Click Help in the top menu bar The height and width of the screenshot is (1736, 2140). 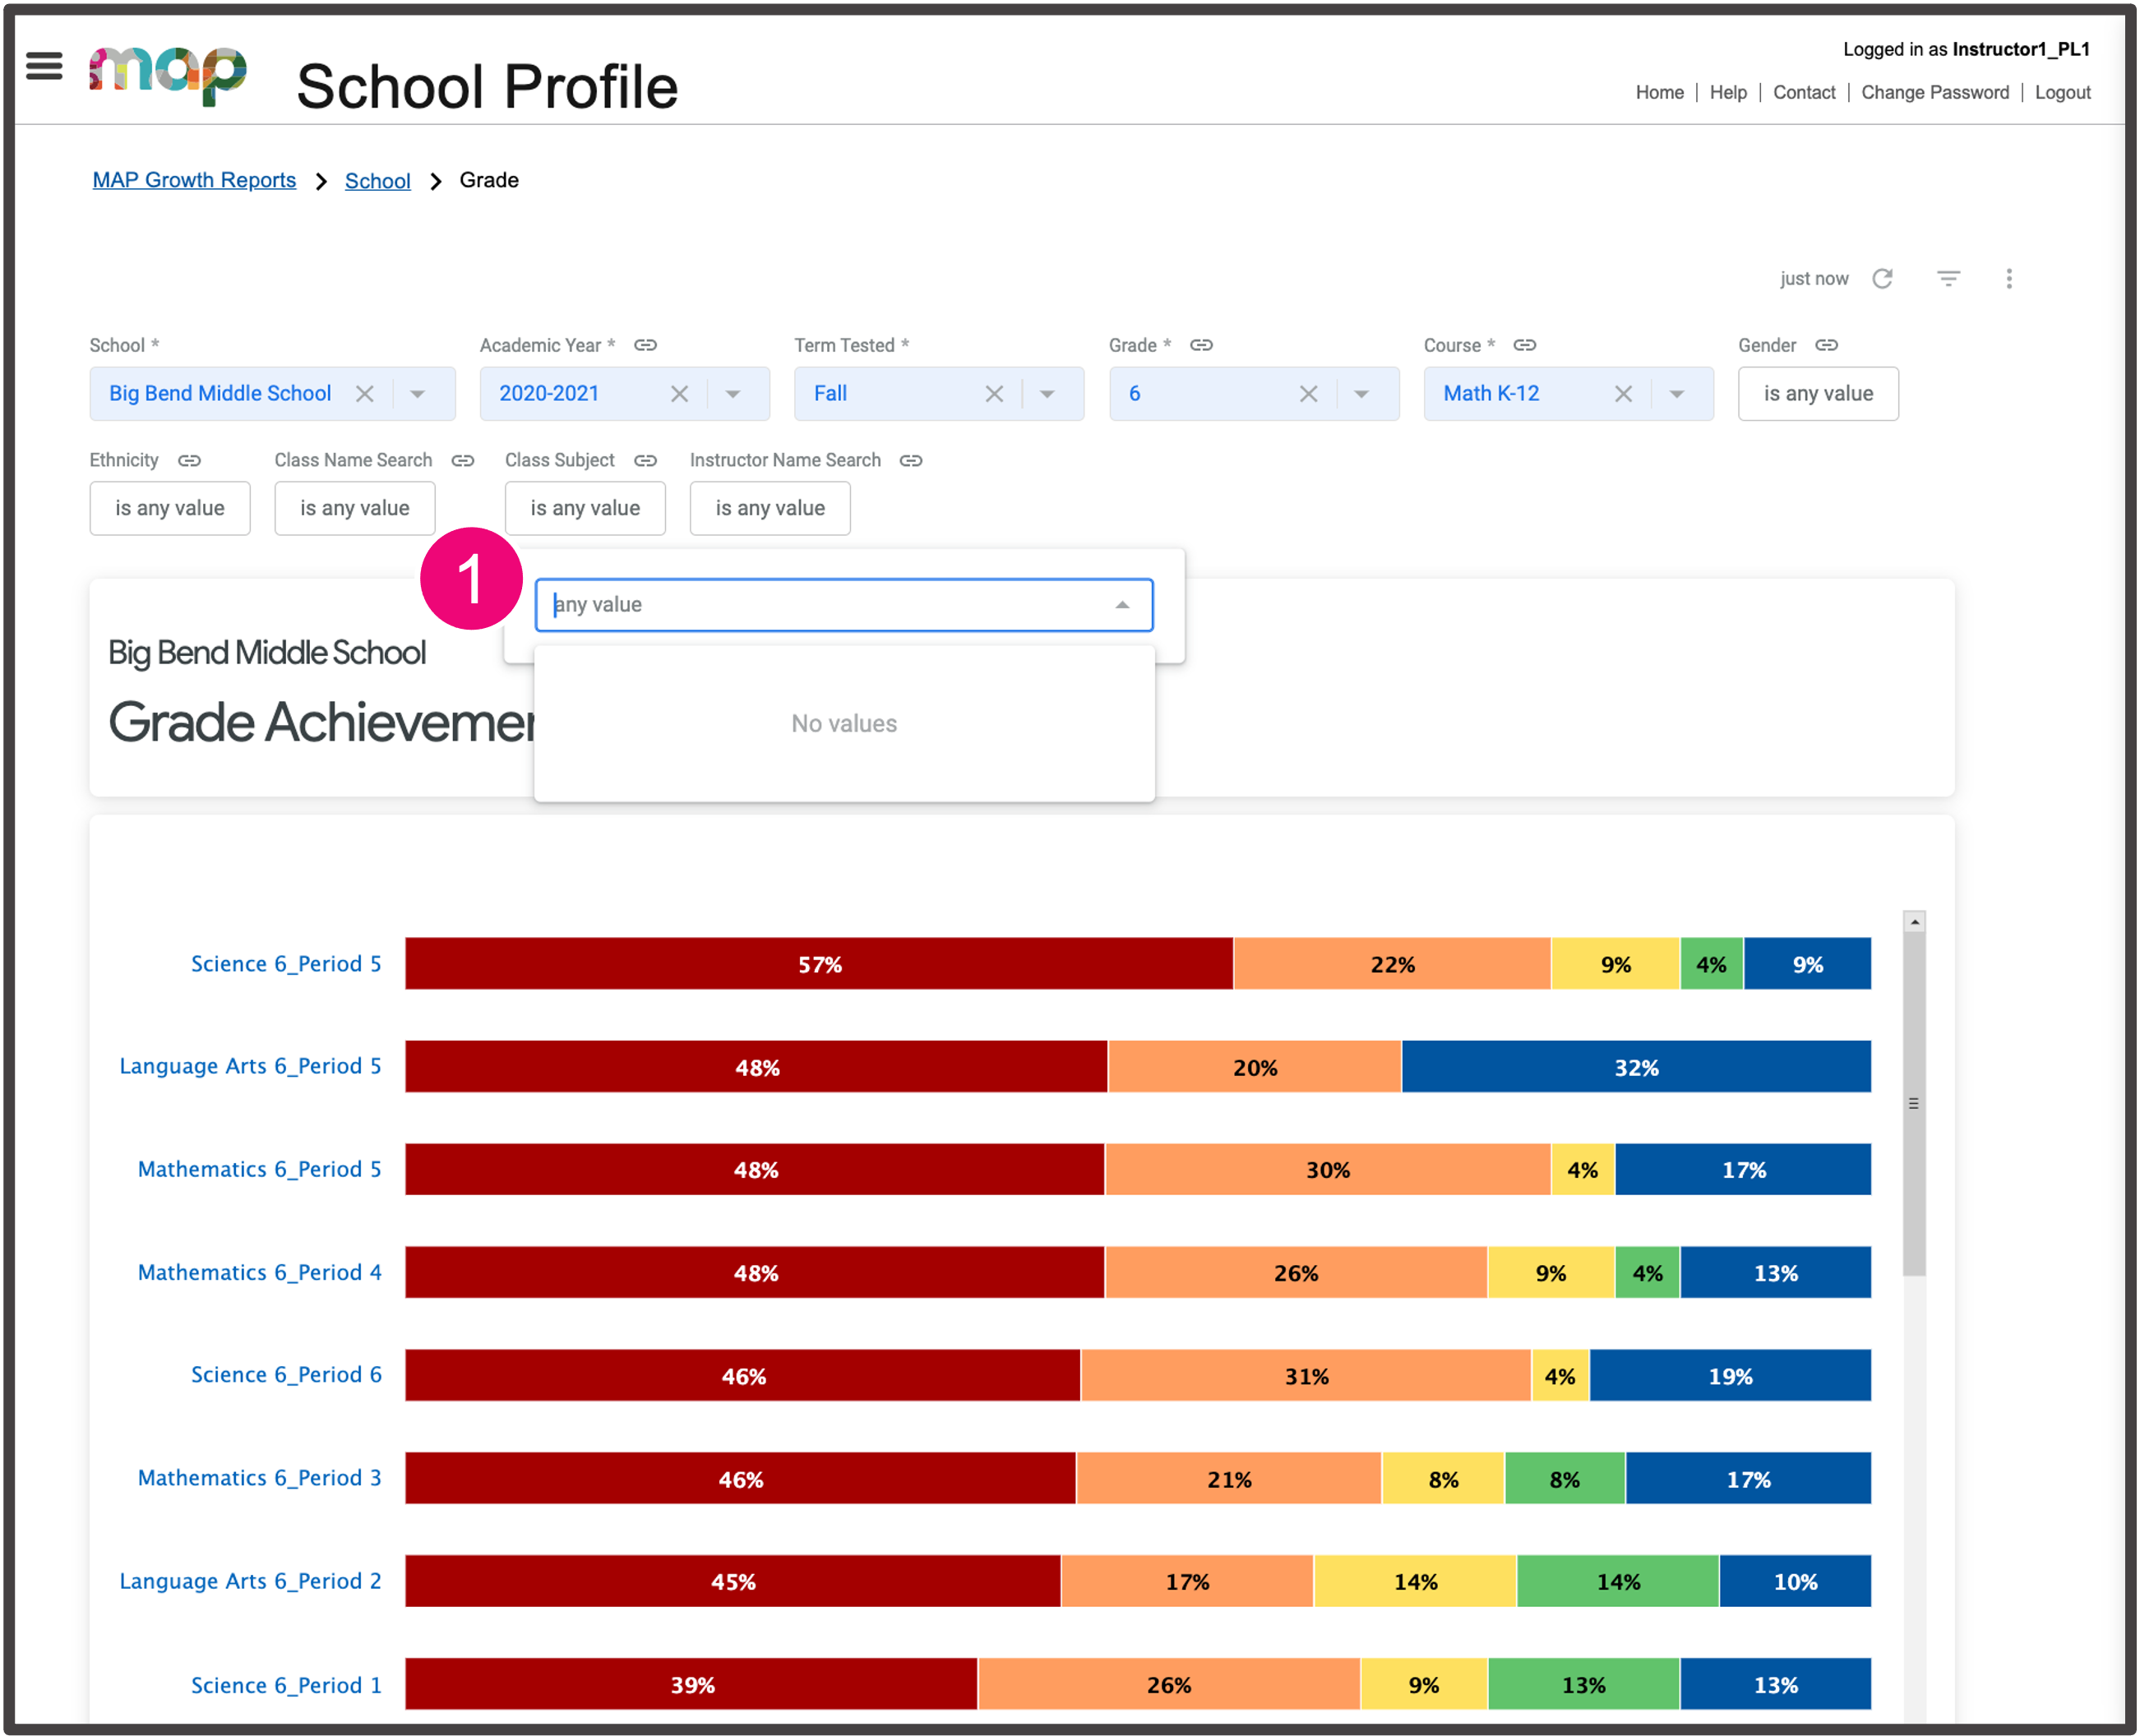[x=1729, y=92]
